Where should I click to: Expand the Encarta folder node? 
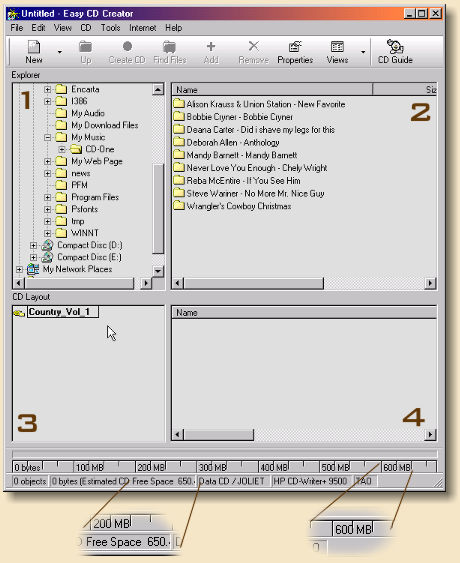[47, 89]
